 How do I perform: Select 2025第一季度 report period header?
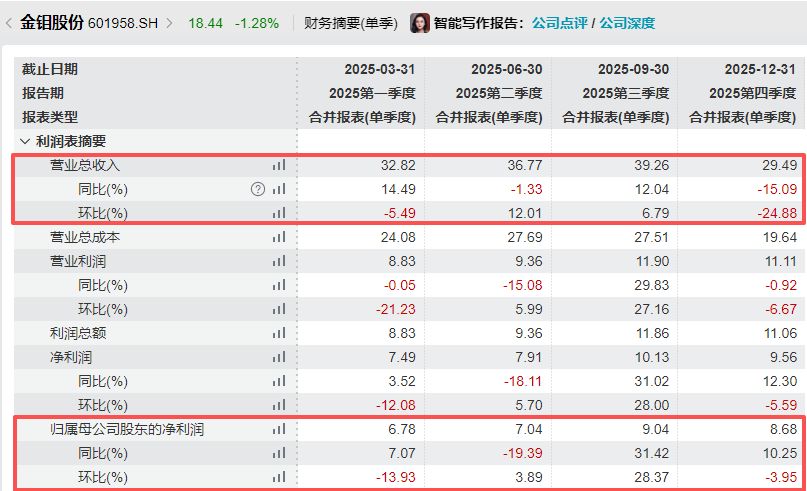(372, 93)
